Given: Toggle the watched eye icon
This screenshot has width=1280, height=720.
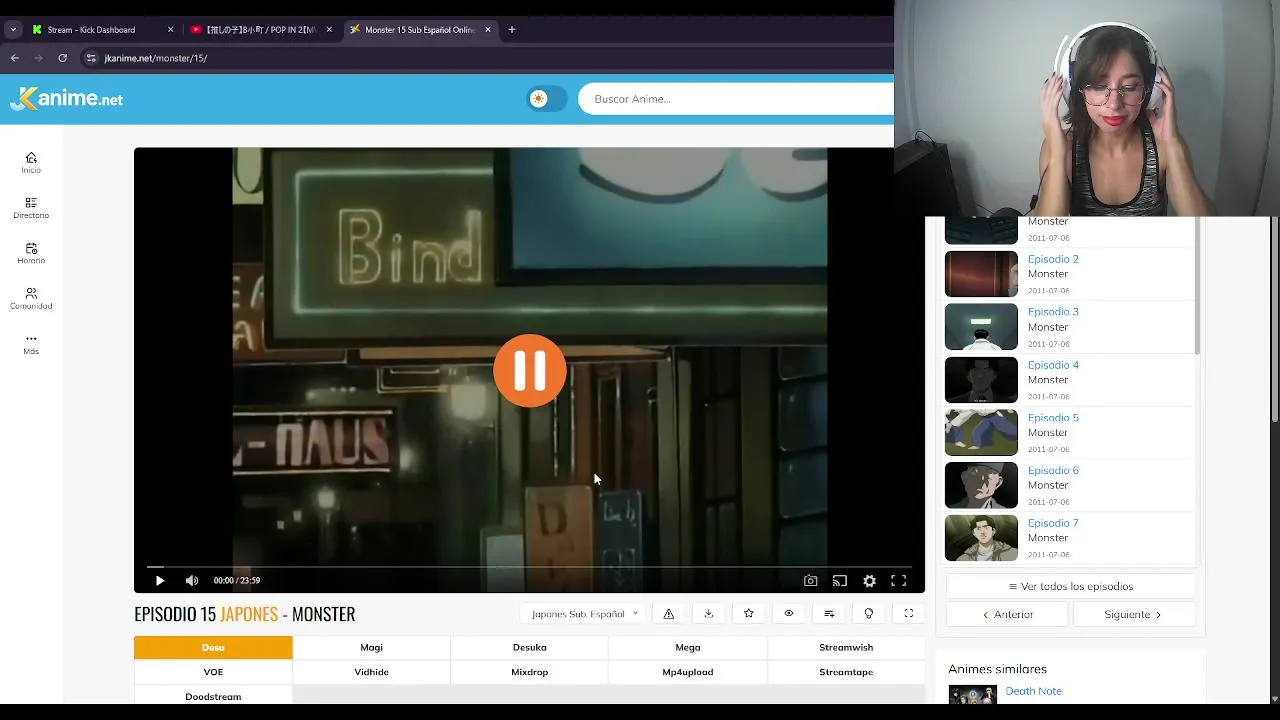Looking at the screenshot, I should click(789, 614).
